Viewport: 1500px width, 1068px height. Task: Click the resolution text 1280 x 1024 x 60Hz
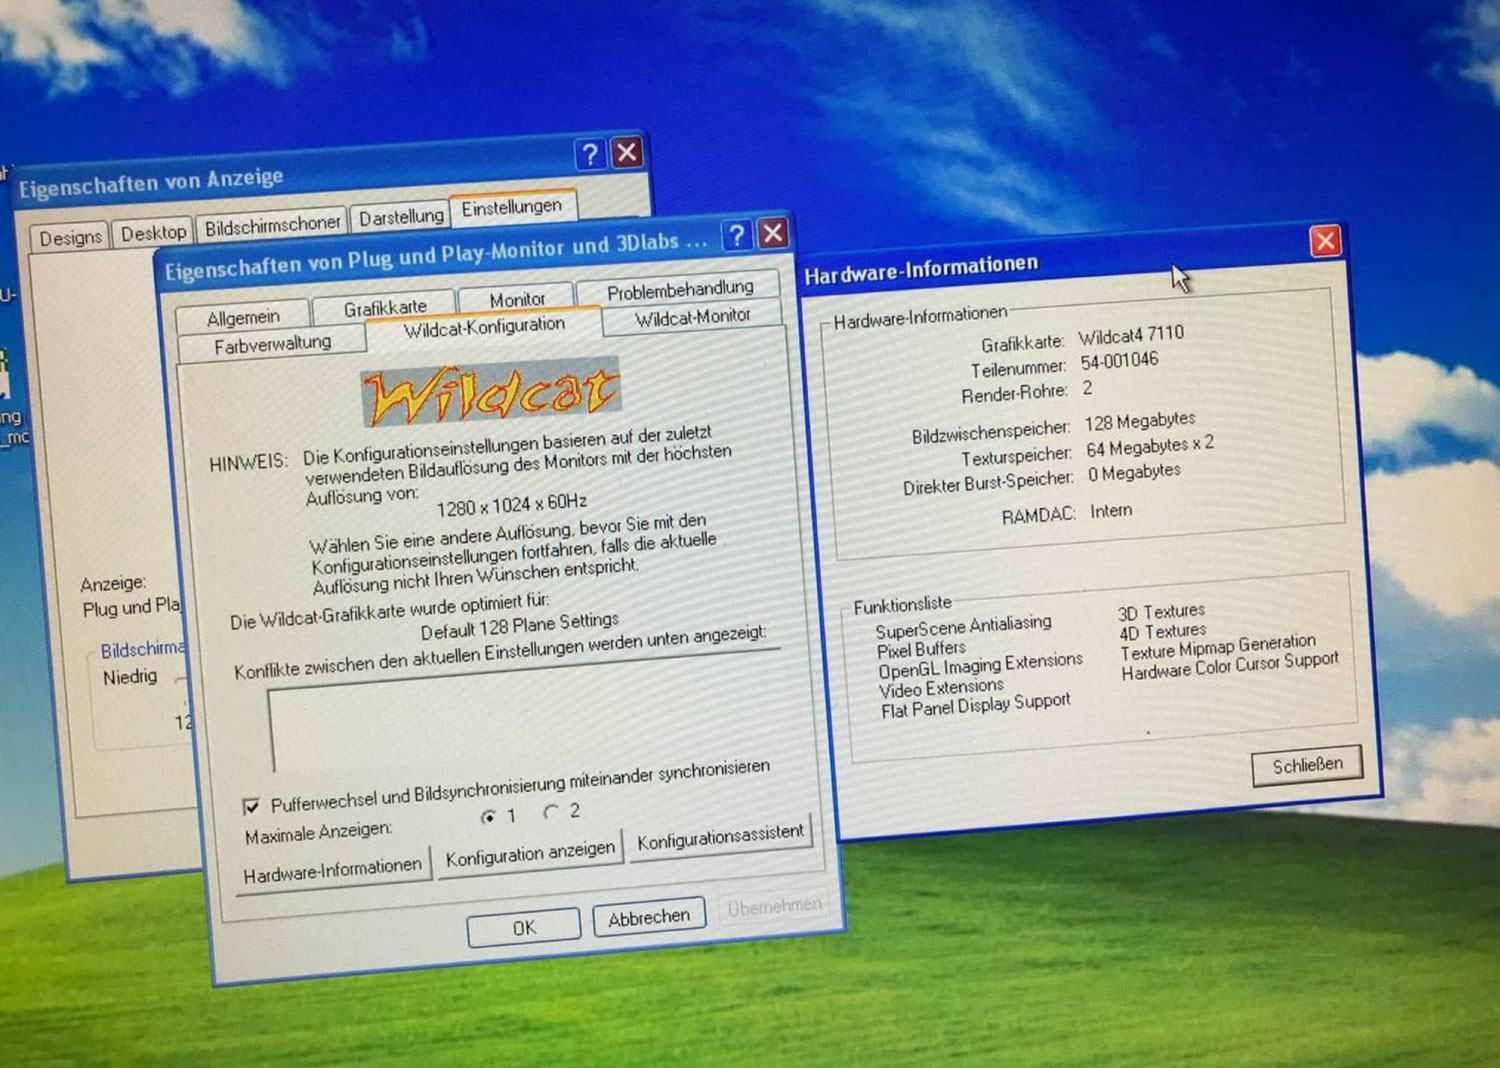[x=512, y=504]
